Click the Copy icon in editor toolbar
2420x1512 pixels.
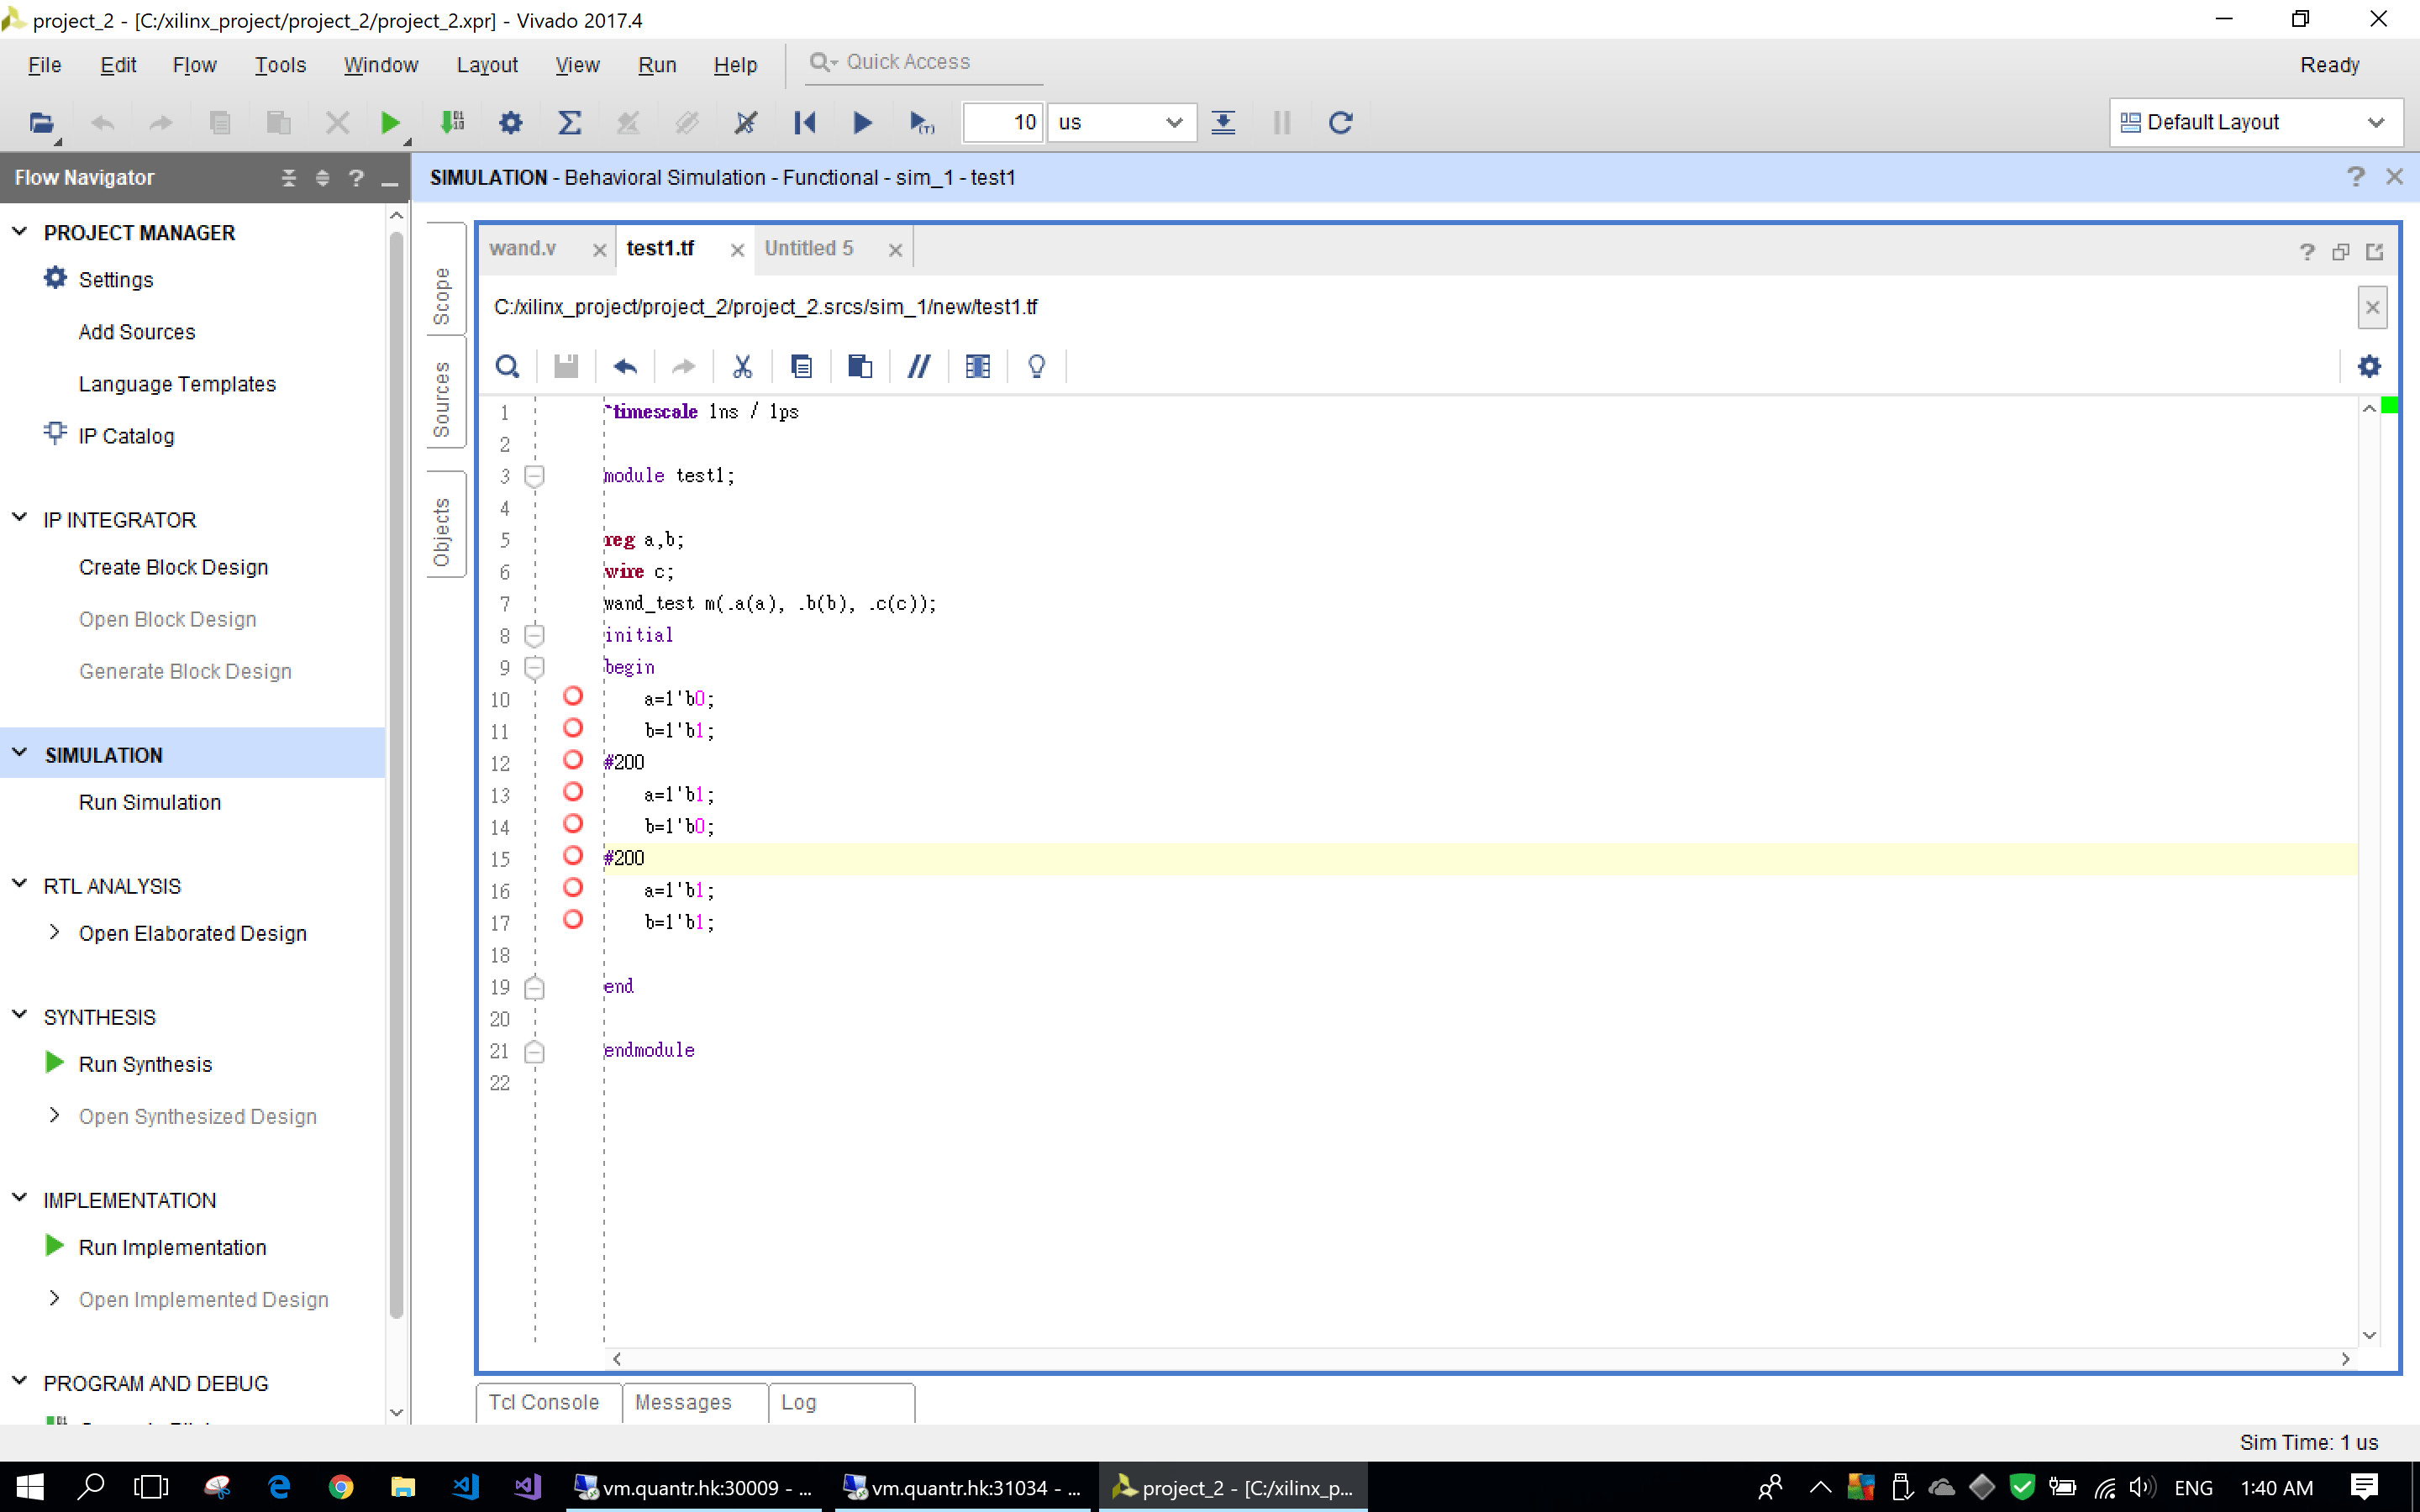pyautogui.click(x=801, y=366)
